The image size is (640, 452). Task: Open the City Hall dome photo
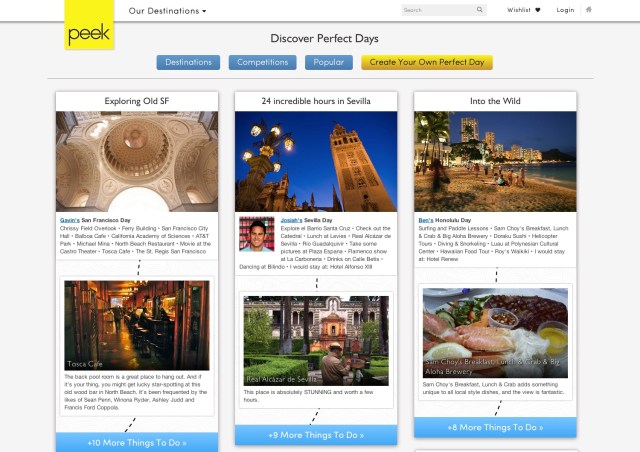(137, 161)
